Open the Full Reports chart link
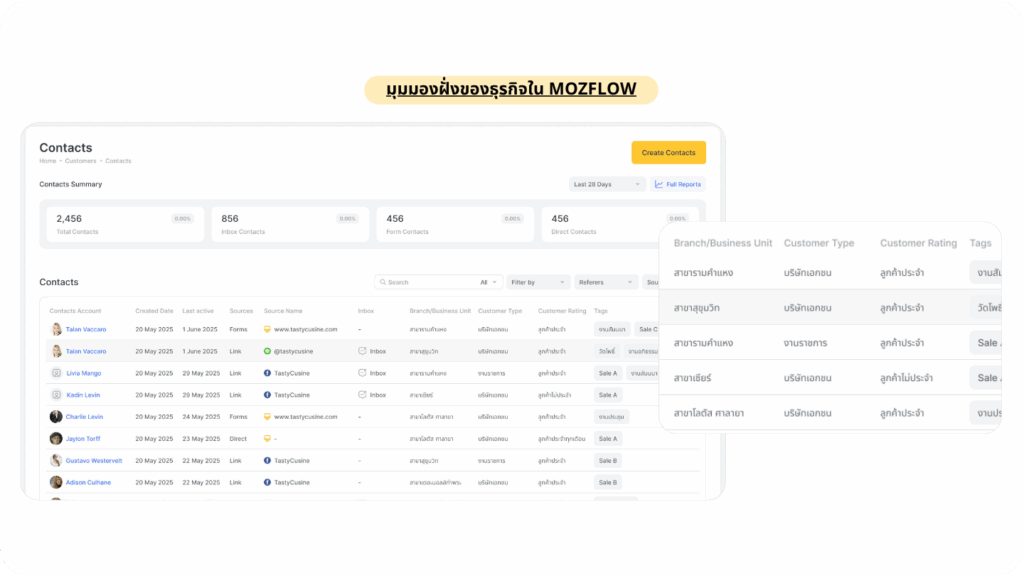Image resolution: width=1024 pixels, height=576 pixels. click(x=678, y=184)
